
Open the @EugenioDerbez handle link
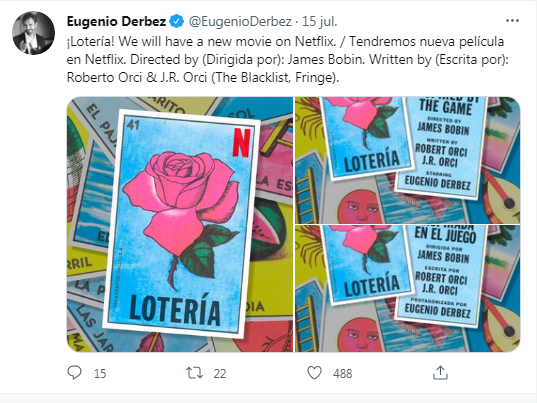point(240,21)
